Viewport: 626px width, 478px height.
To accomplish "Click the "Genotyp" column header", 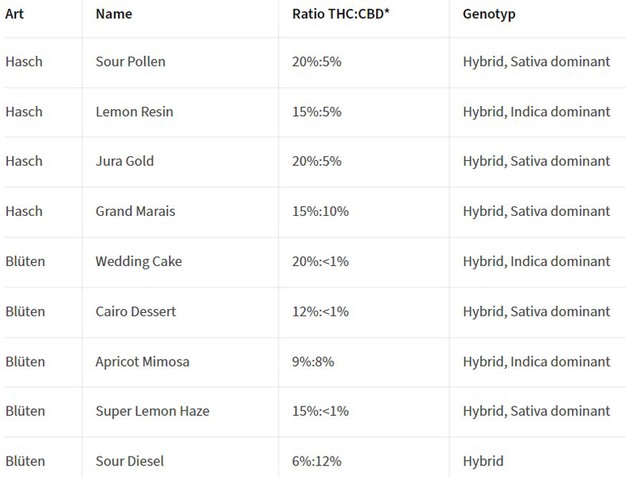I will [490, 15].
